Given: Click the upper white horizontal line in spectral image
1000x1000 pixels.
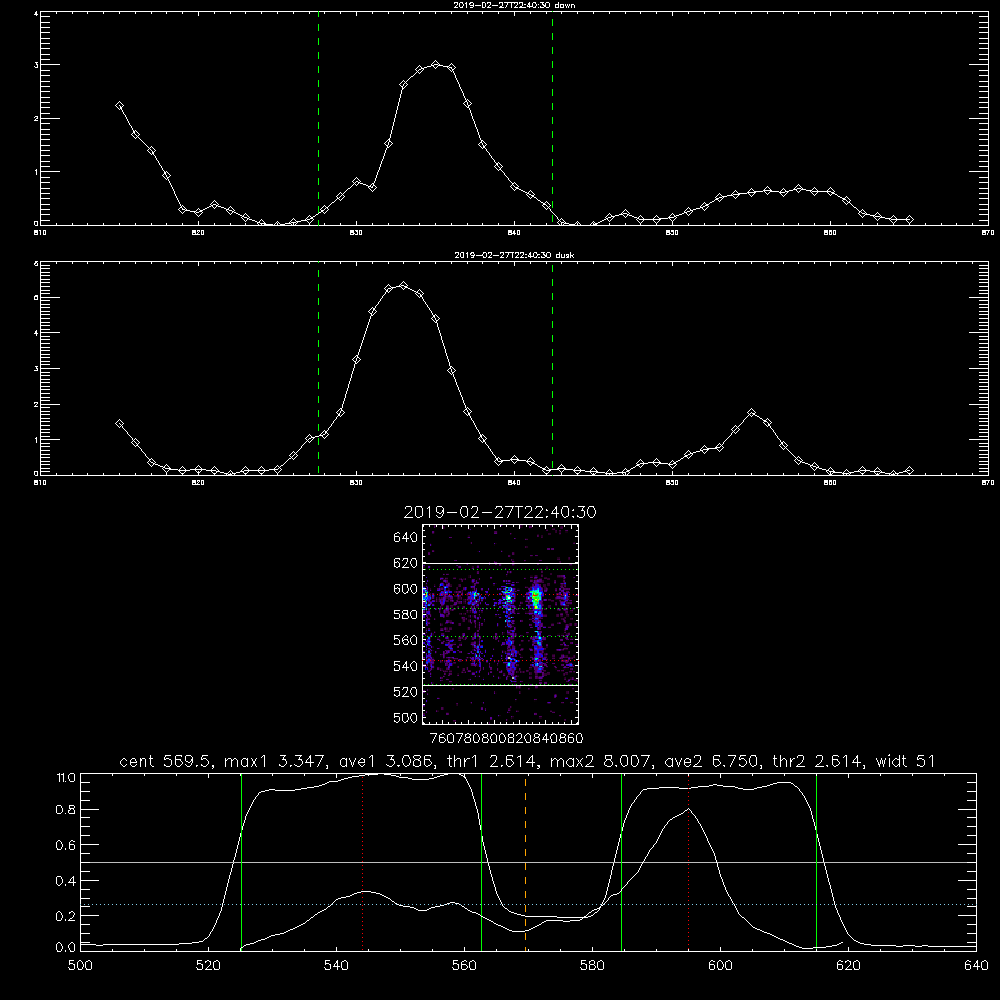Looking at the screenshot, I should 501,563.
